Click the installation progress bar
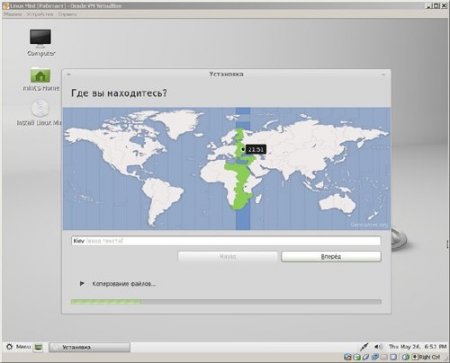This screenshot has height=363, width=450. [226, 302]
